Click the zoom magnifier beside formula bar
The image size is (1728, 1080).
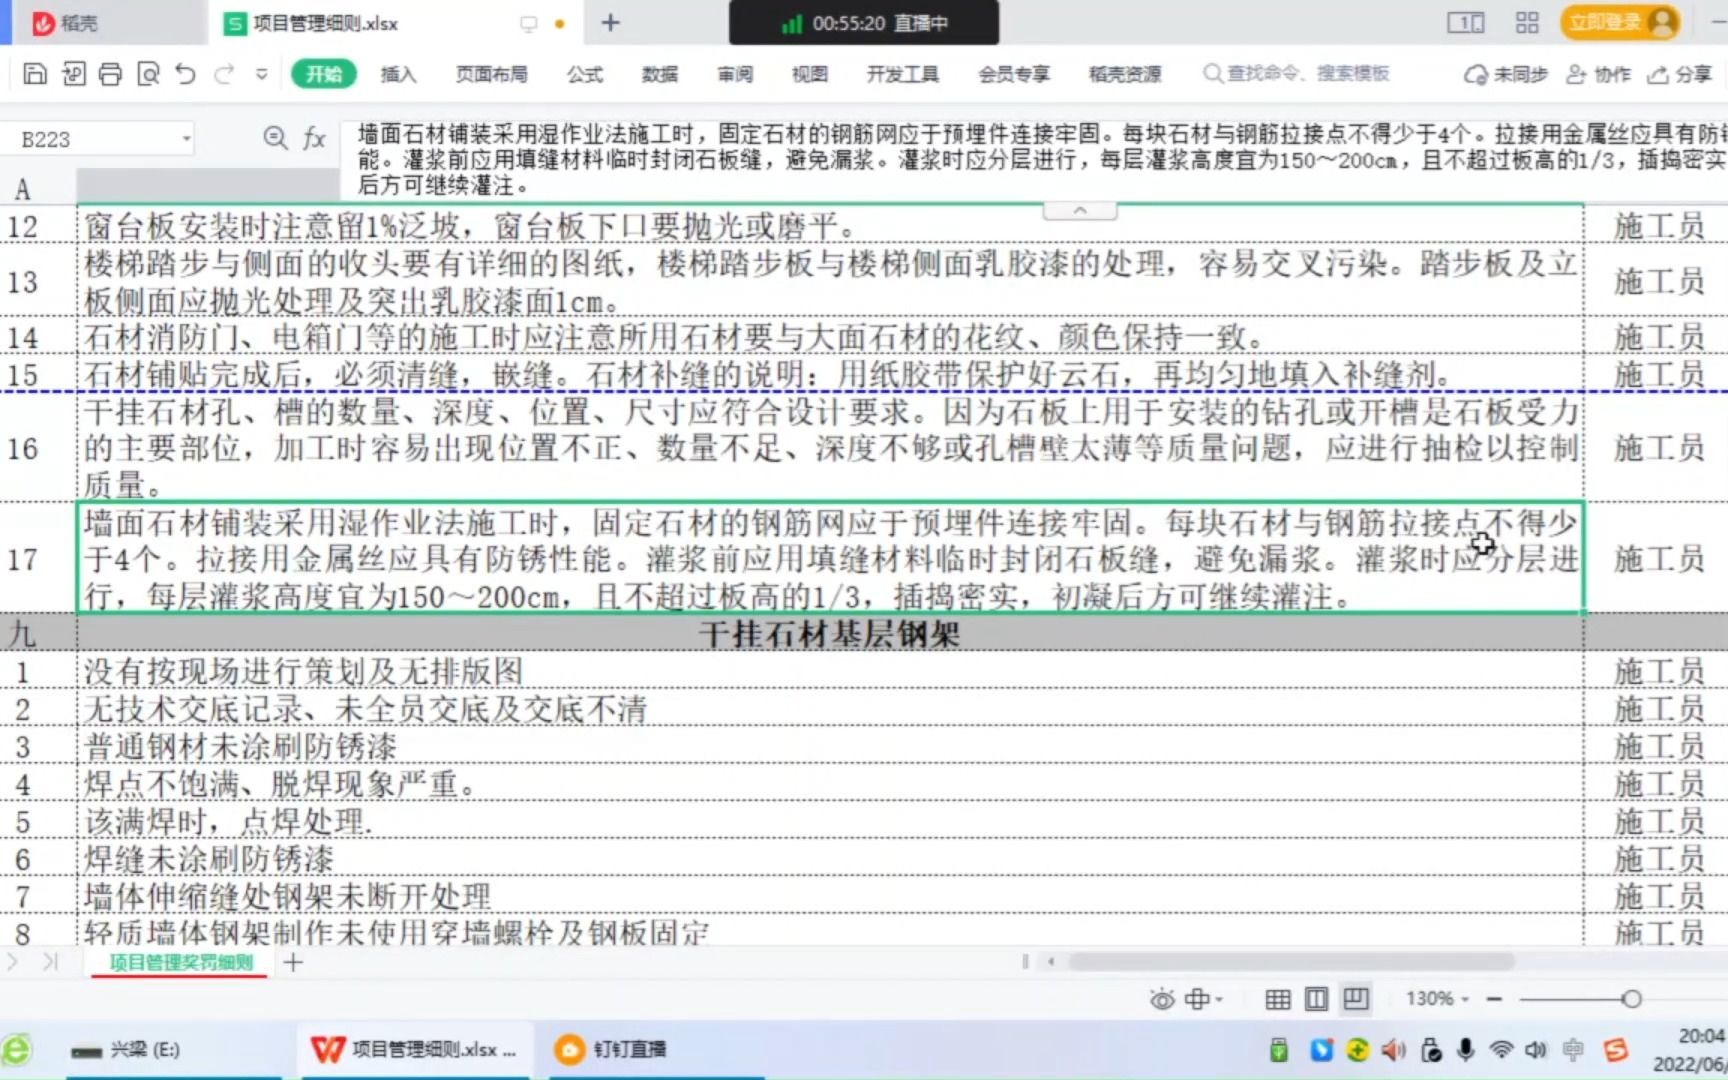pyautogui.click(x=275, y=138)
